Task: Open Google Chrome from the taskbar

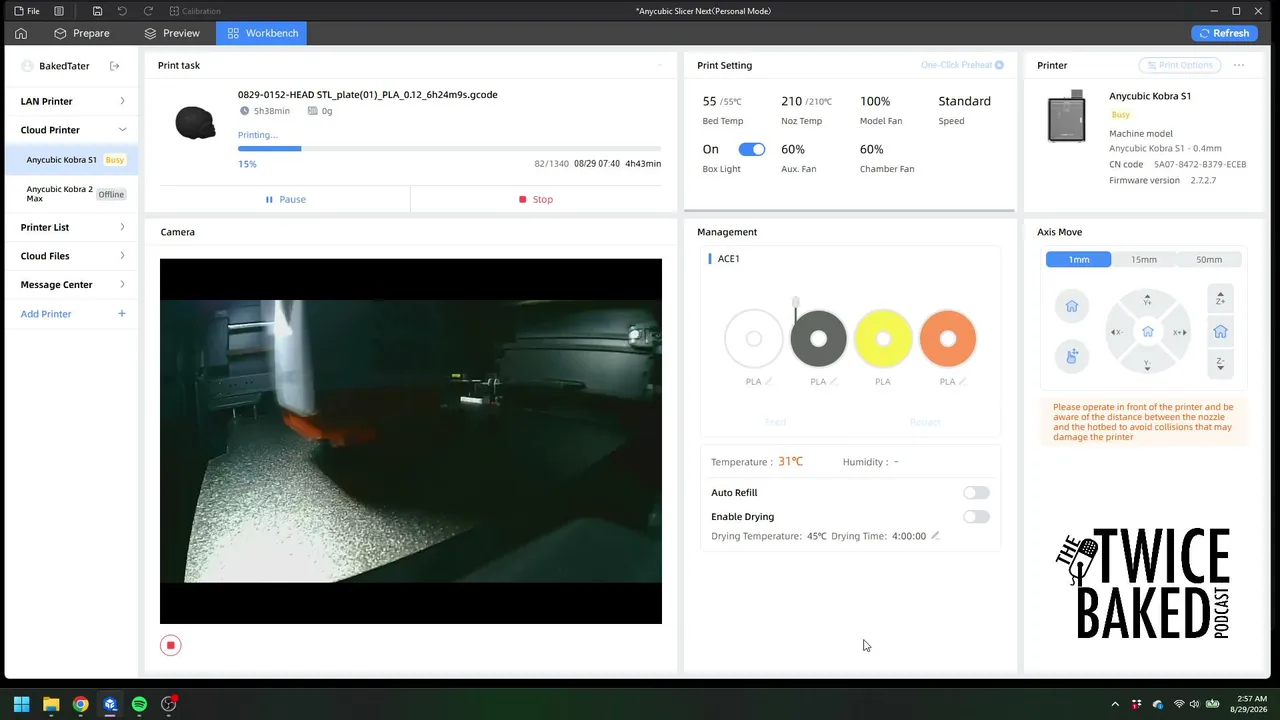Action: click(x=80, y=704)
